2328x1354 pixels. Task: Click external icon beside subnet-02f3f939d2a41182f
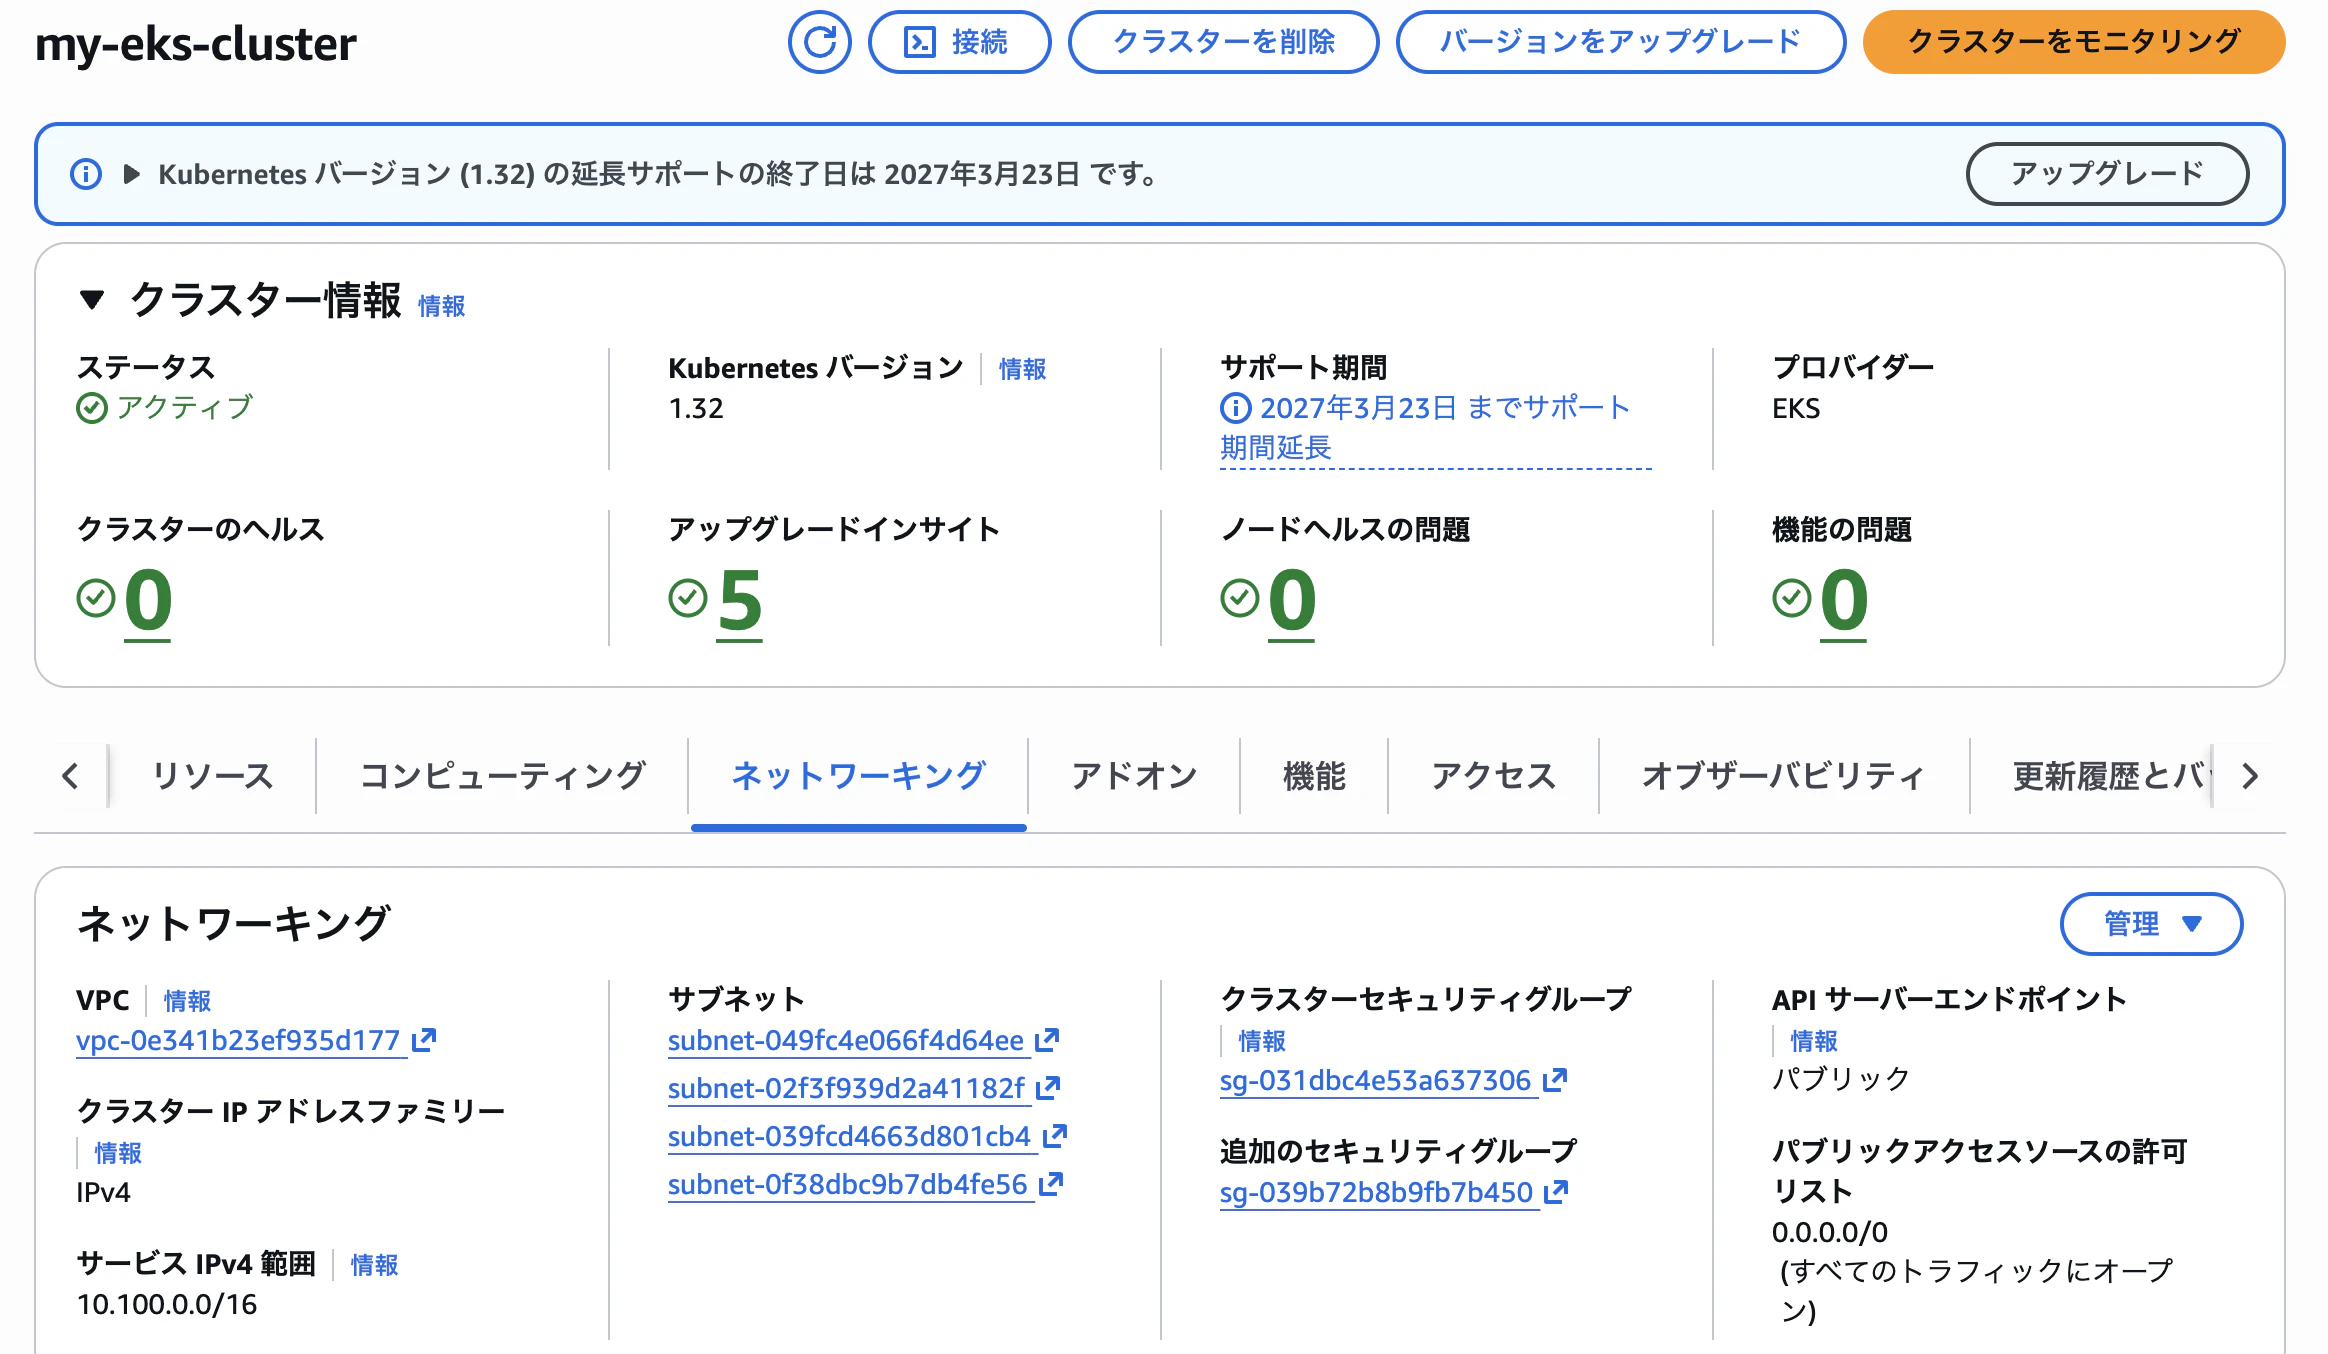1048,1088
